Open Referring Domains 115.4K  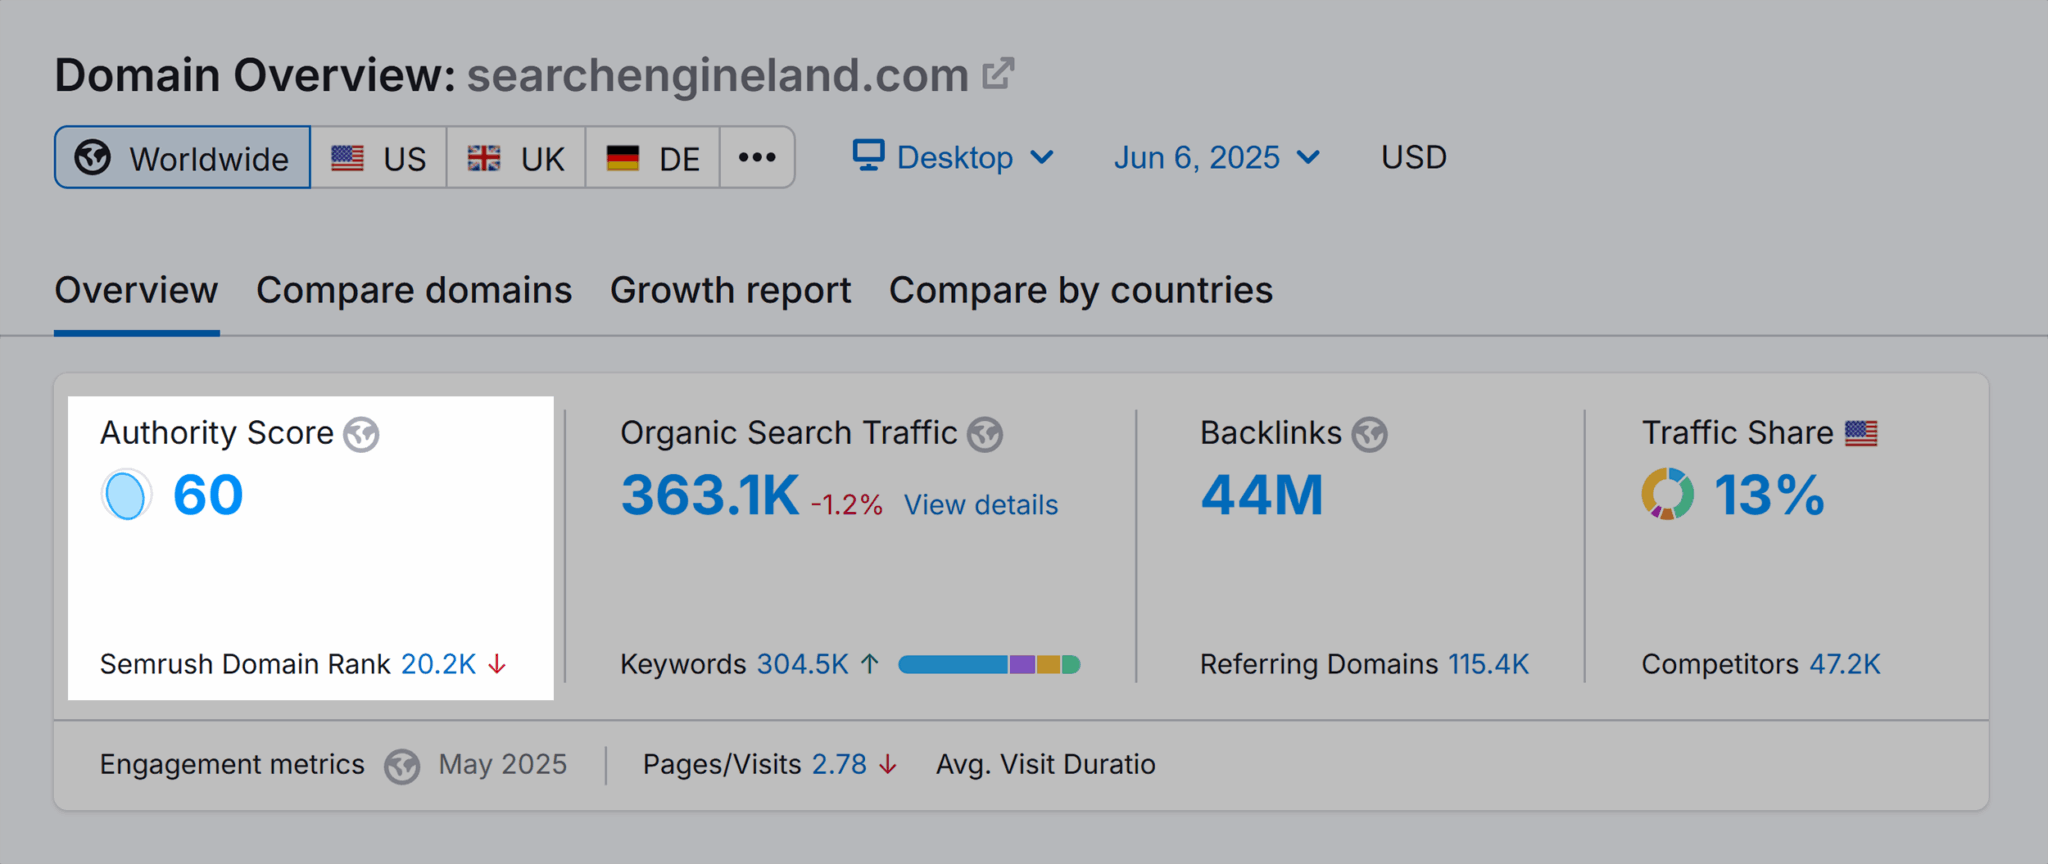point(1488,664)
